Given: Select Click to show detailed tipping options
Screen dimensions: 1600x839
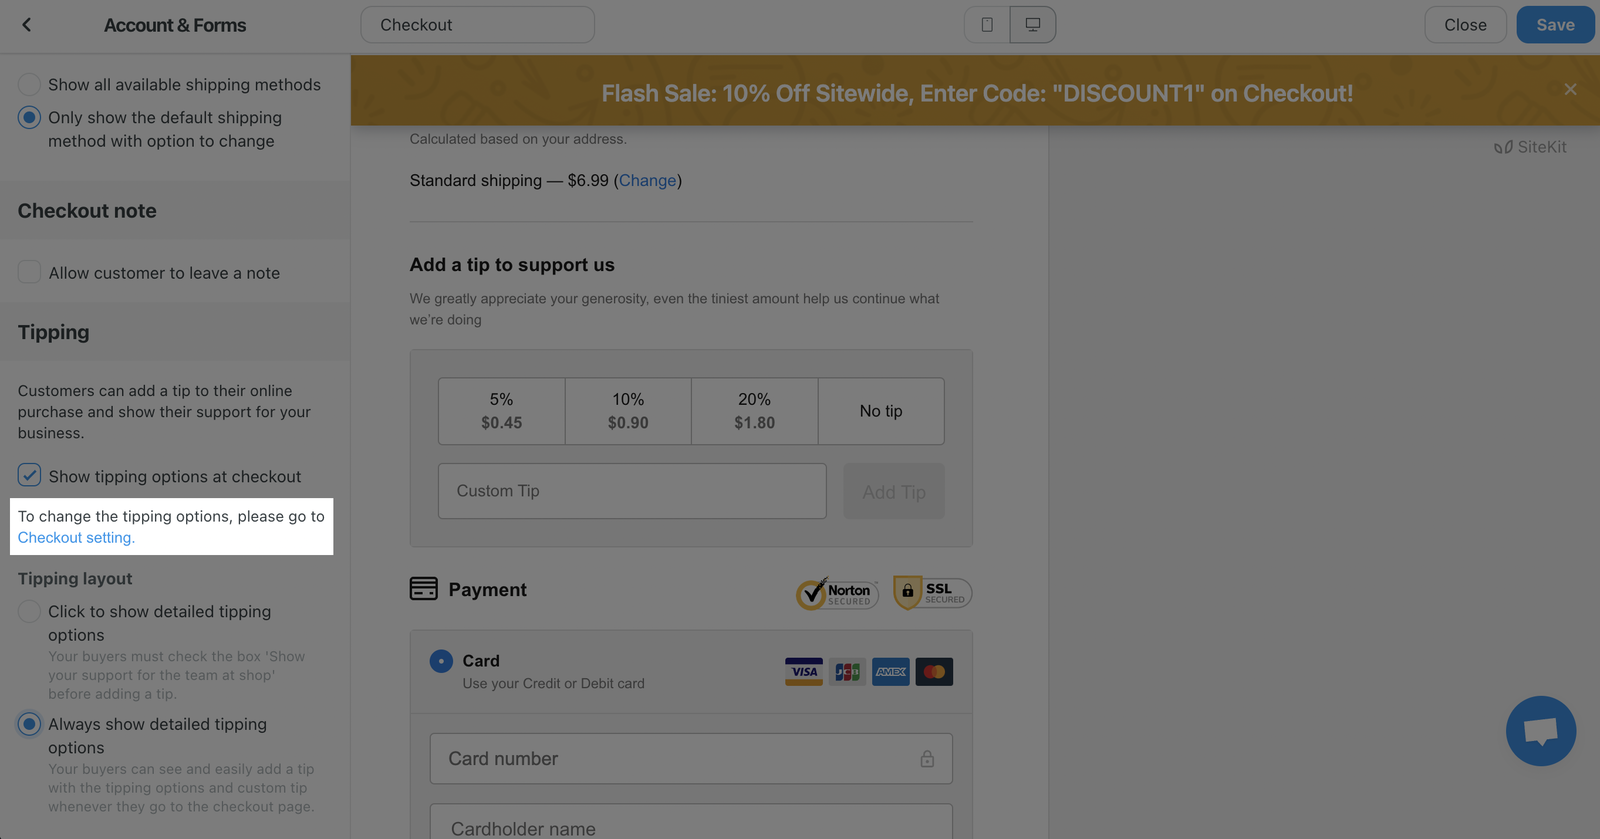Looking at the screenshot, I should 30,612.
